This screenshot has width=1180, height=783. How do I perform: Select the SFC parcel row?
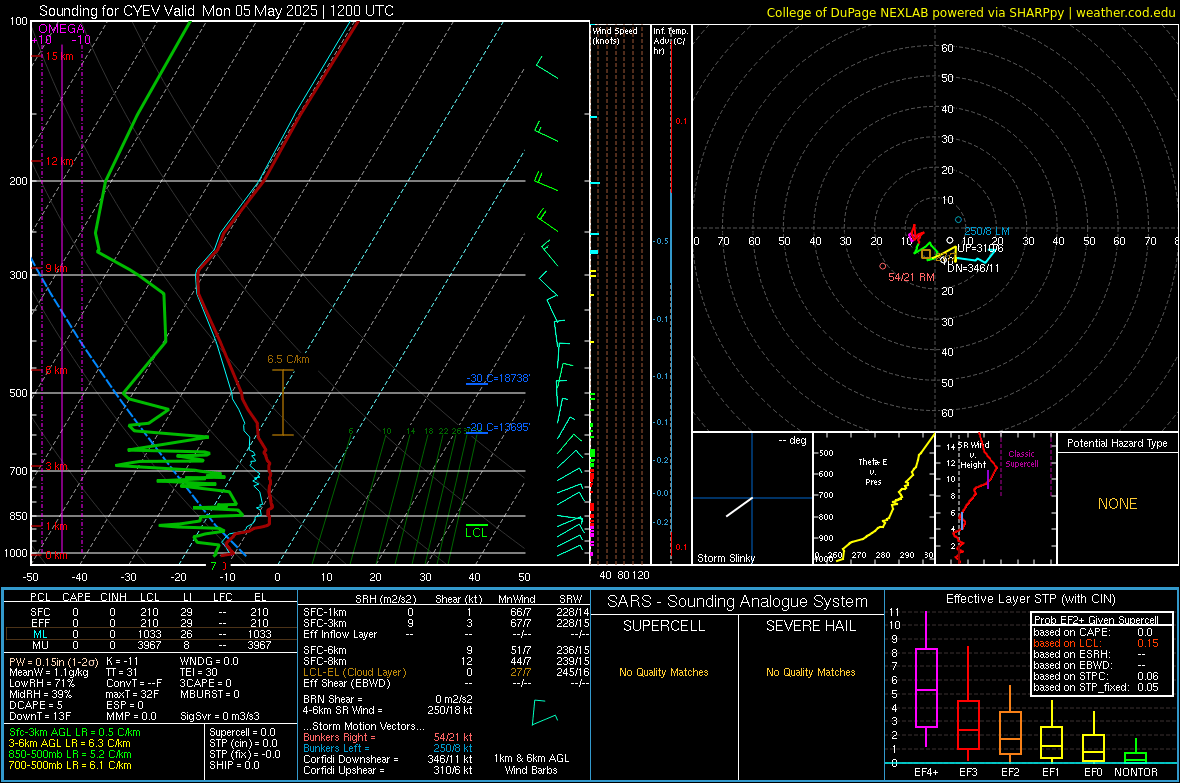pyautogui.click(x=151, y=612)
